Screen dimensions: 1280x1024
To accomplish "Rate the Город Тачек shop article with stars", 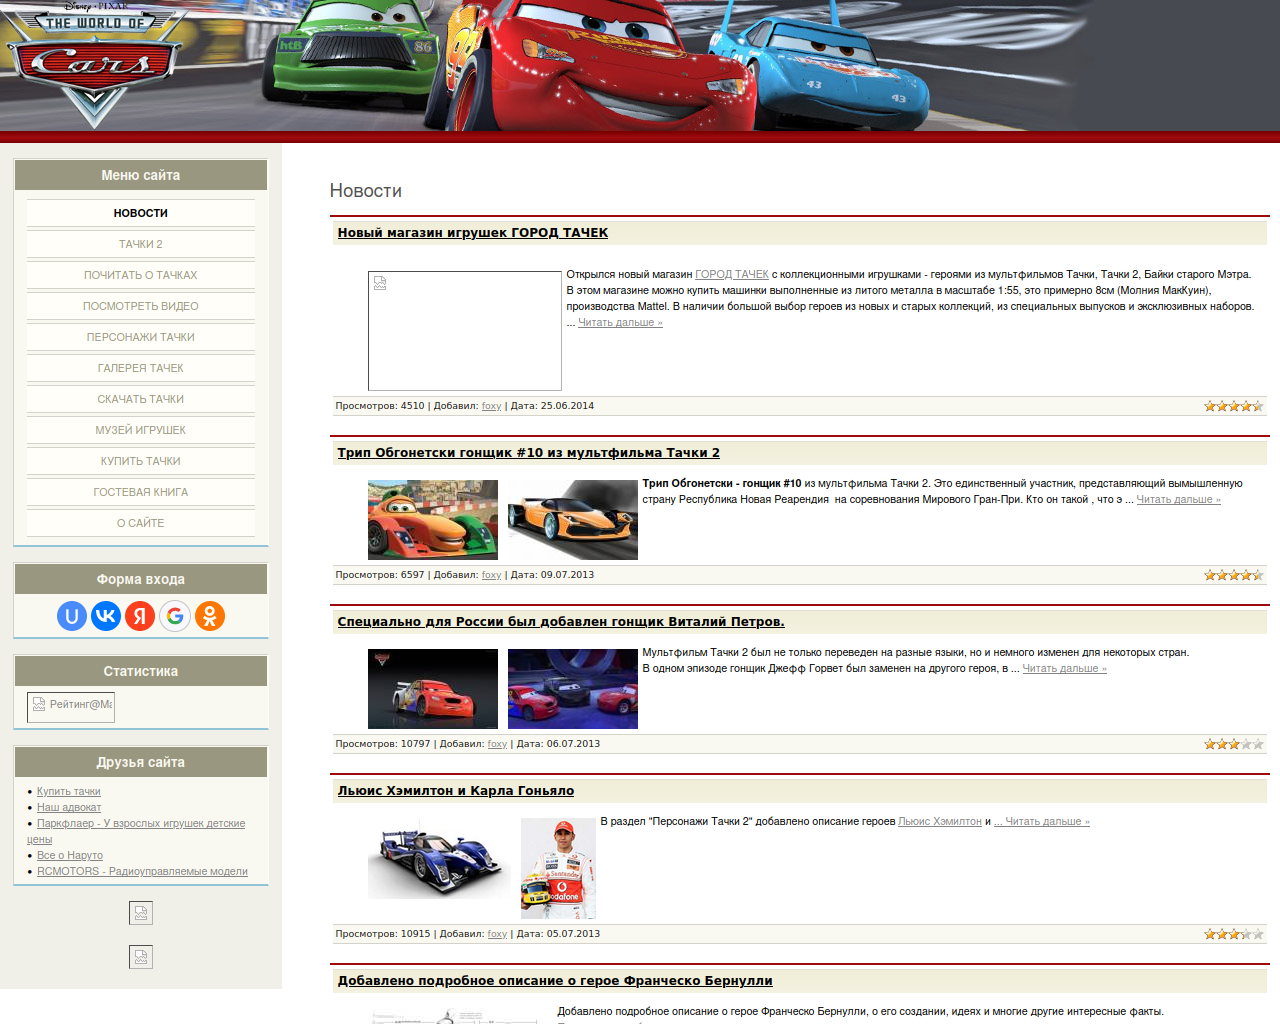I will point(1234,406).
